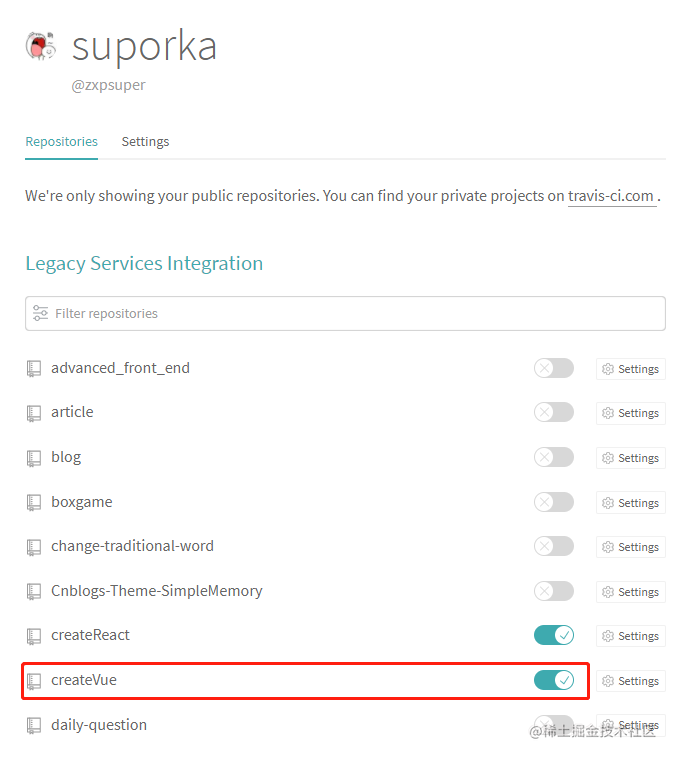This screenshot has height=759, width=676.
Task: Open Settings for boxgame repository
Action: 631,503
